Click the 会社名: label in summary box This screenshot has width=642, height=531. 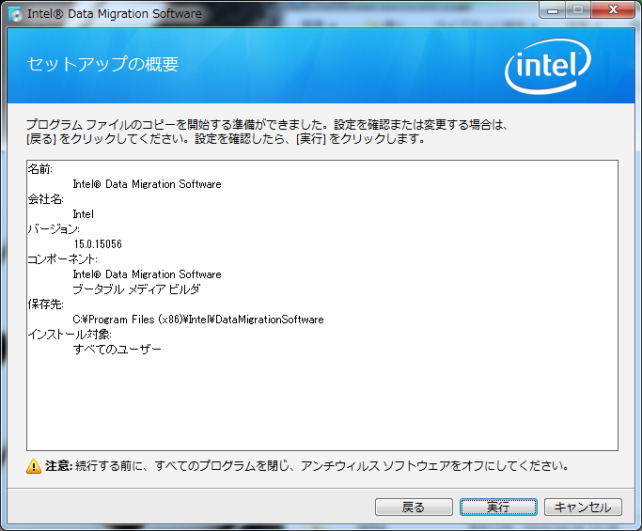point(45,199)
